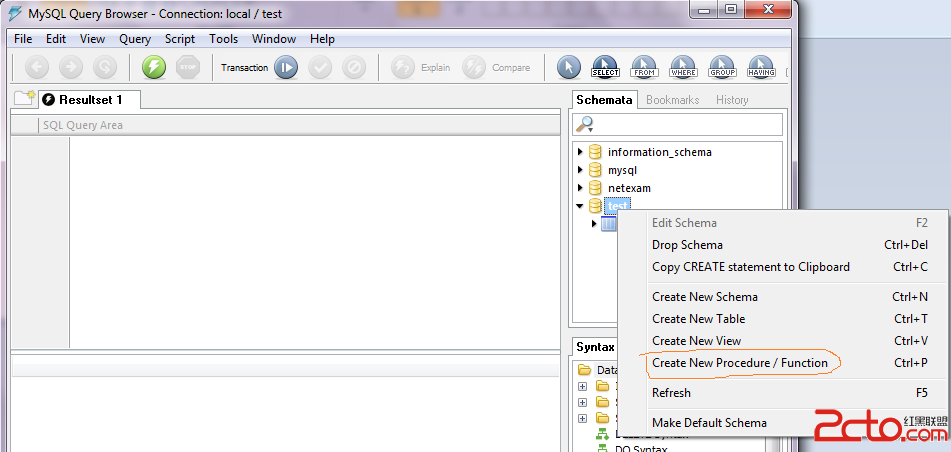Click the DO Syntax green diagram icon
Image resolution: width=951 pixels, height=452 pixels.
(x=602, y=449)
